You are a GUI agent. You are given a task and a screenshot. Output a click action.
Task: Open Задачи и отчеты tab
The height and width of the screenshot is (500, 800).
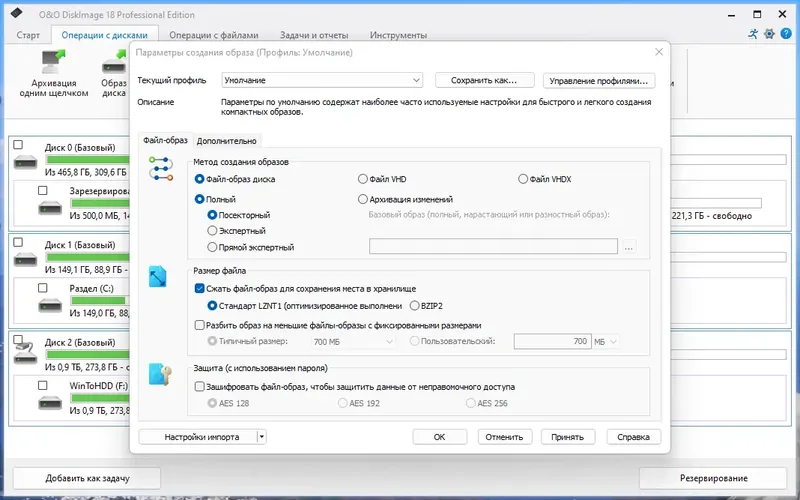[314, 35]
